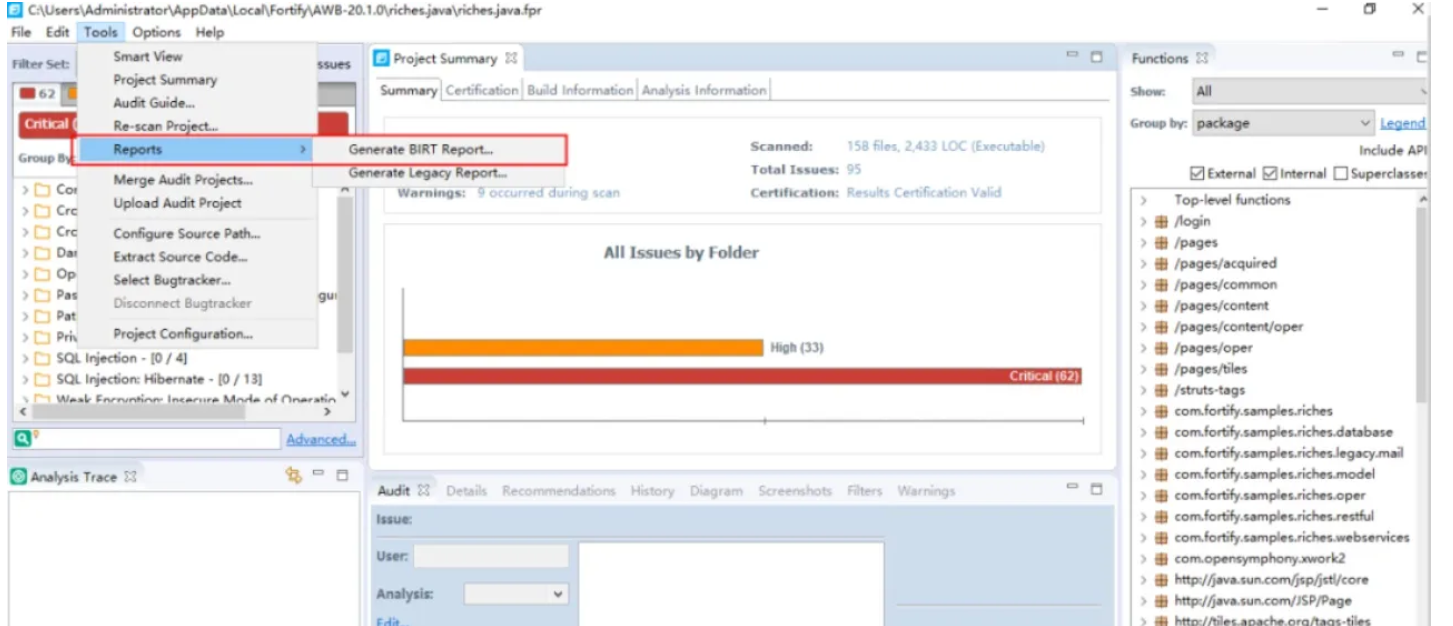Screen dimensions: 1453x626
Task: Select the red 62 critical folder tab
Action: click(x=38, y=93)
